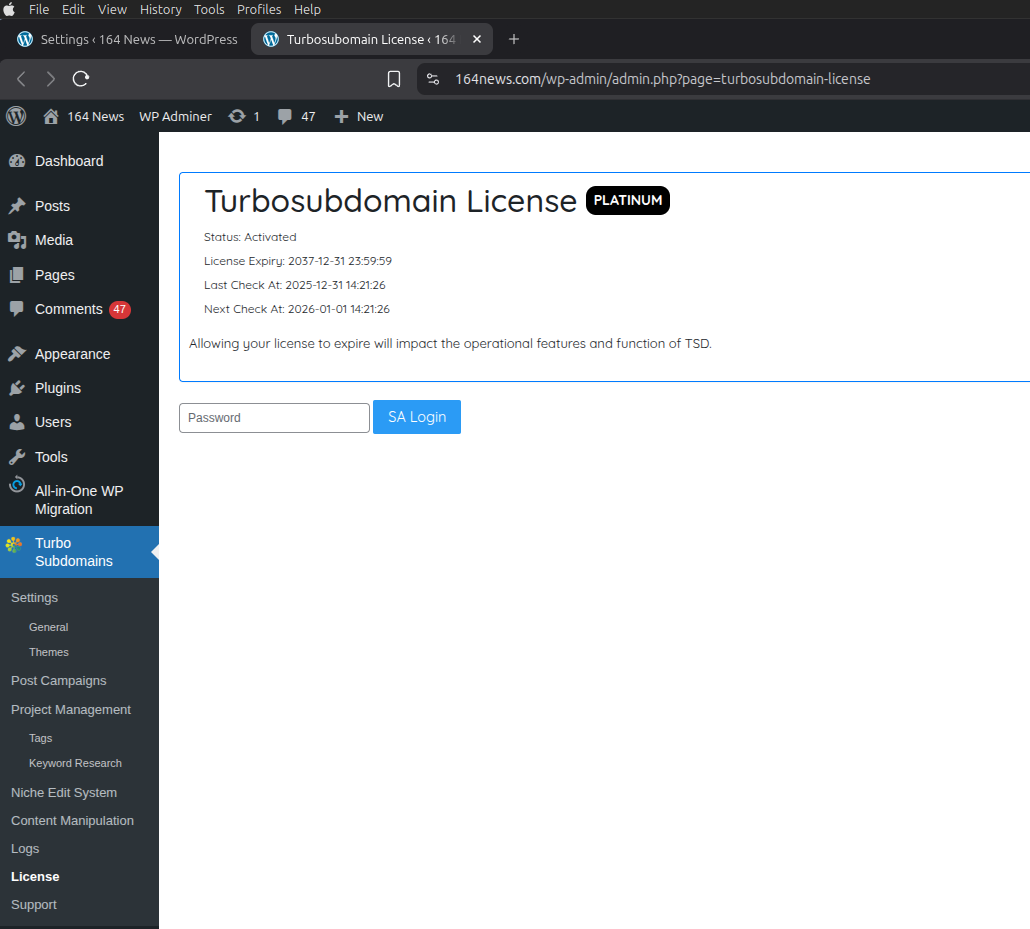This screenshot has height=929, width=1030.
Task: Go to Post Campaigns submenu
Action: click(58, 680)
